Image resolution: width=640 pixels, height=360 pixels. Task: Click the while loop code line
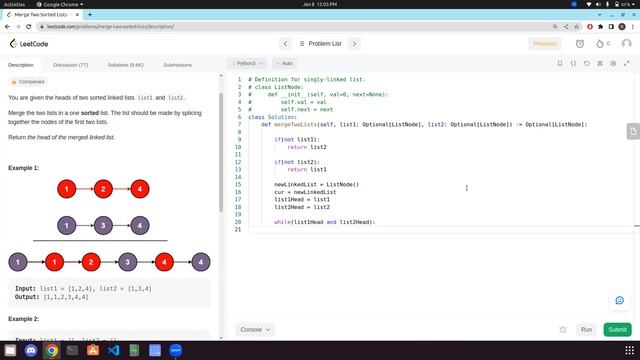tap(324, 222)
